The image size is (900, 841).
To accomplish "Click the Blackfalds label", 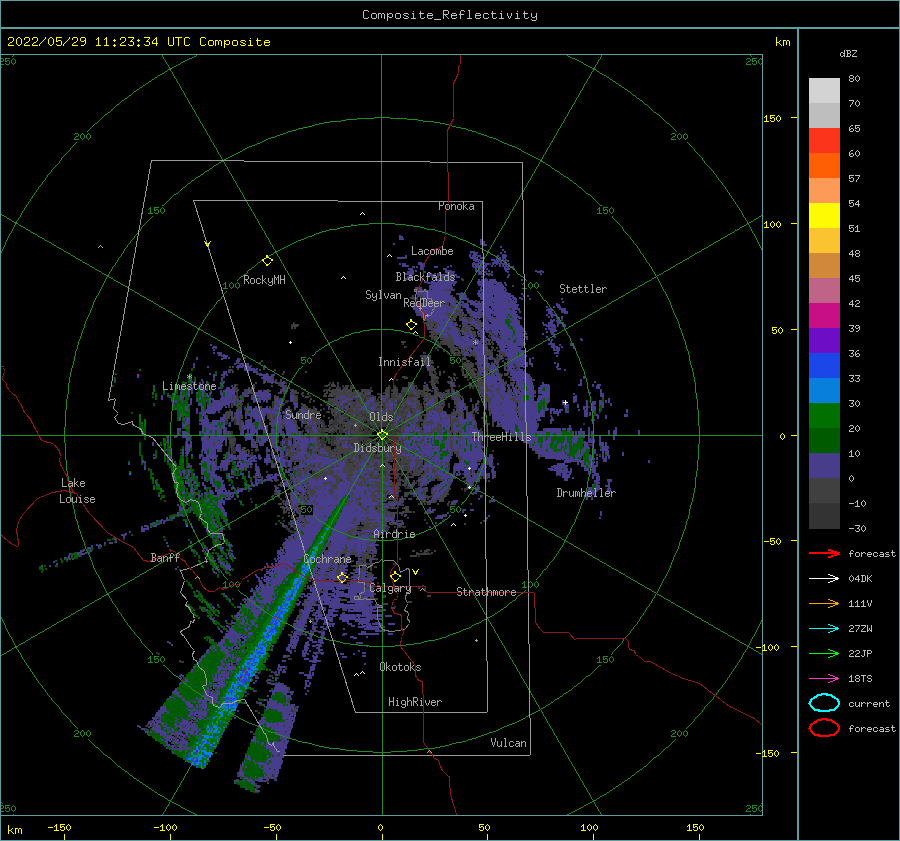I will coord(425,277).
